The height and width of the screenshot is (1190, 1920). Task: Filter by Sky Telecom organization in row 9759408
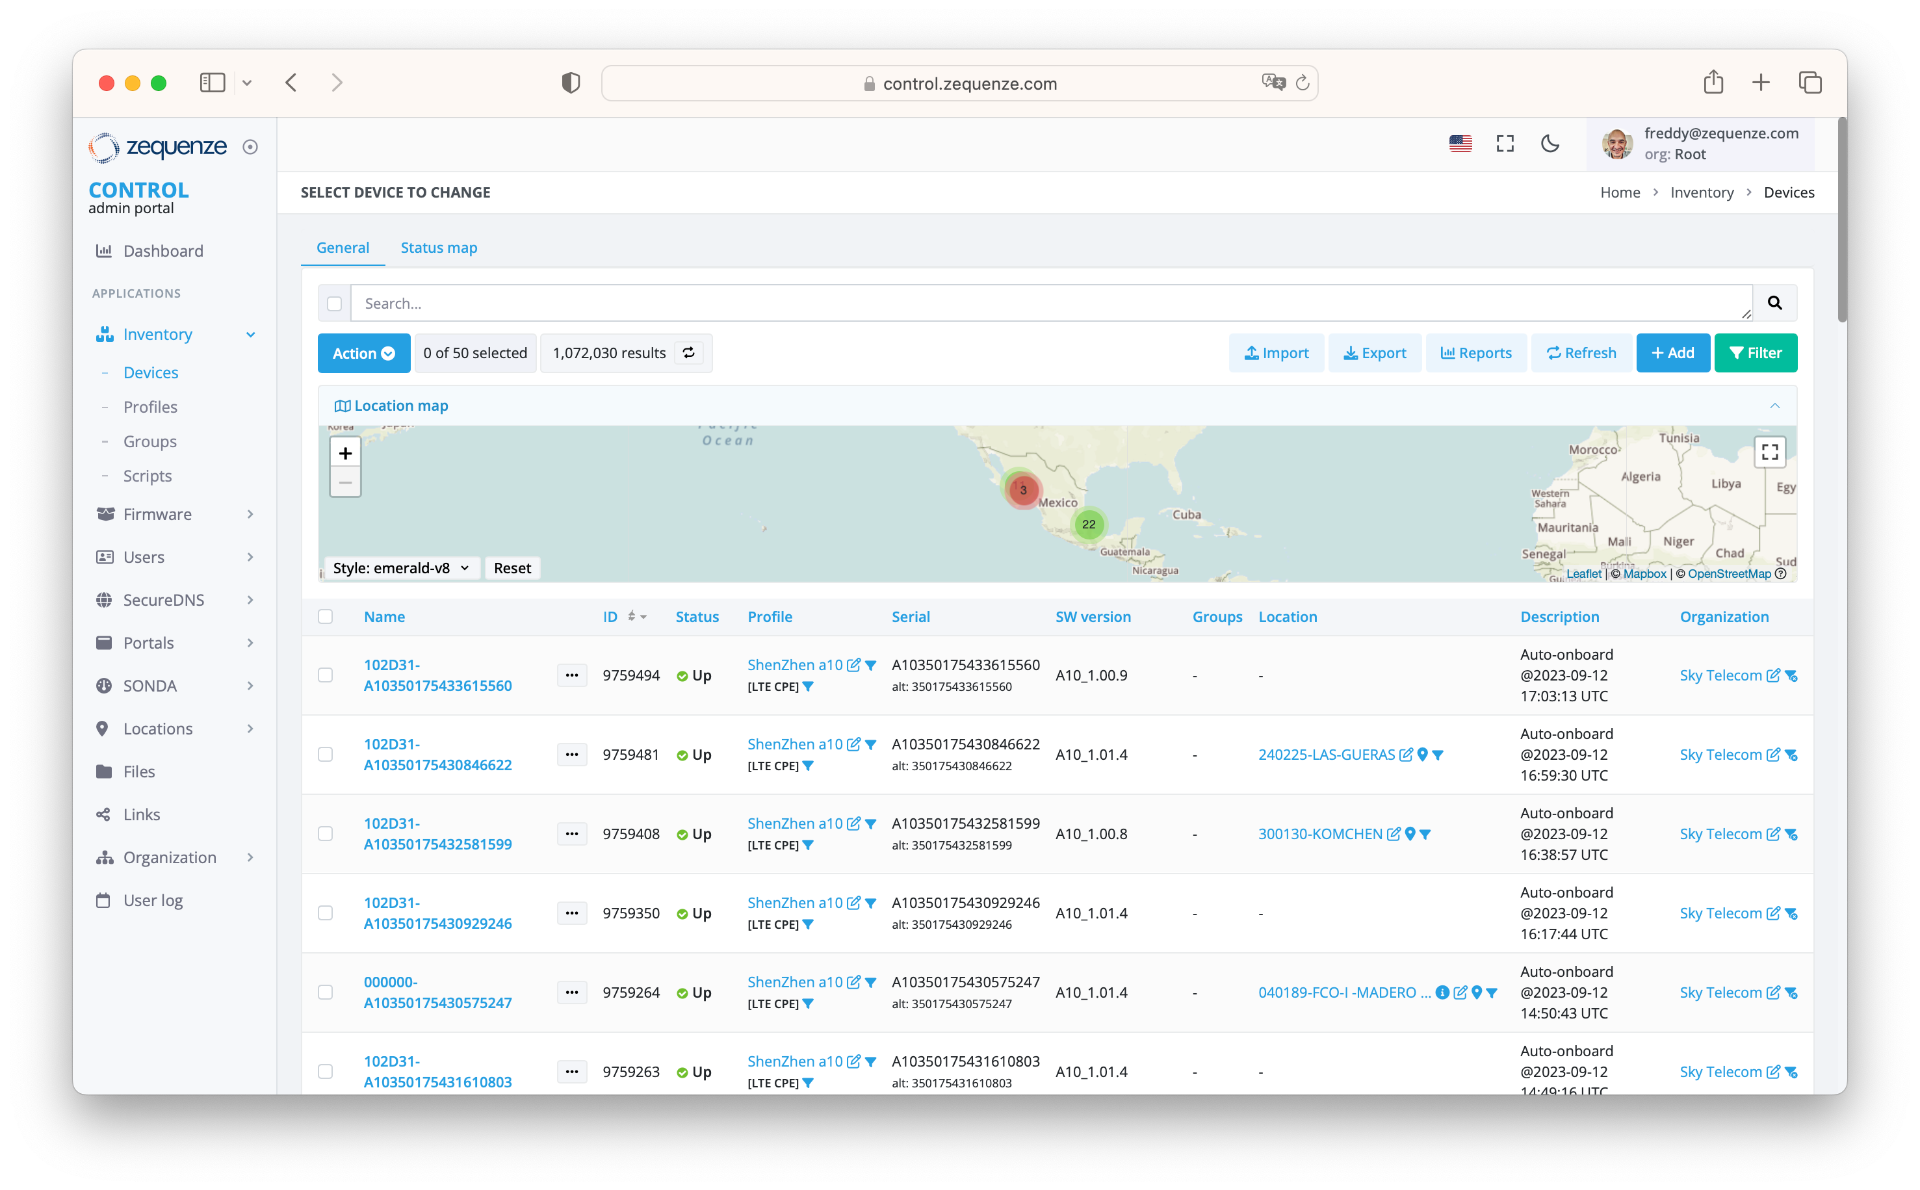click(x=1791, y=834)
